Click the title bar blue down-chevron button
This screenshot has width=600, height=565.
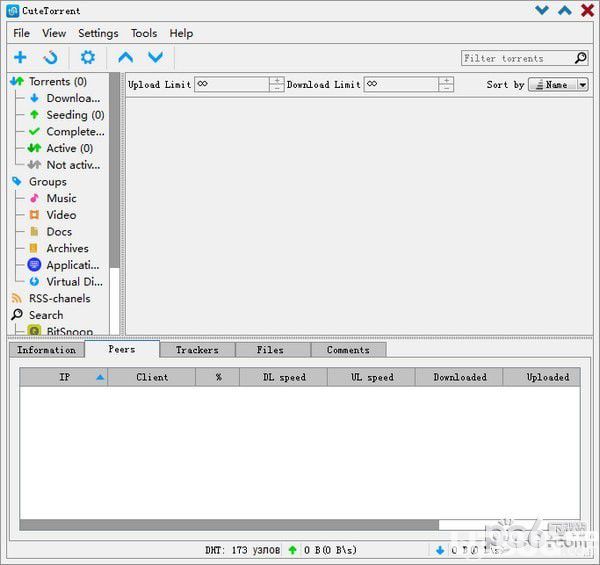[x=541, y=10]
